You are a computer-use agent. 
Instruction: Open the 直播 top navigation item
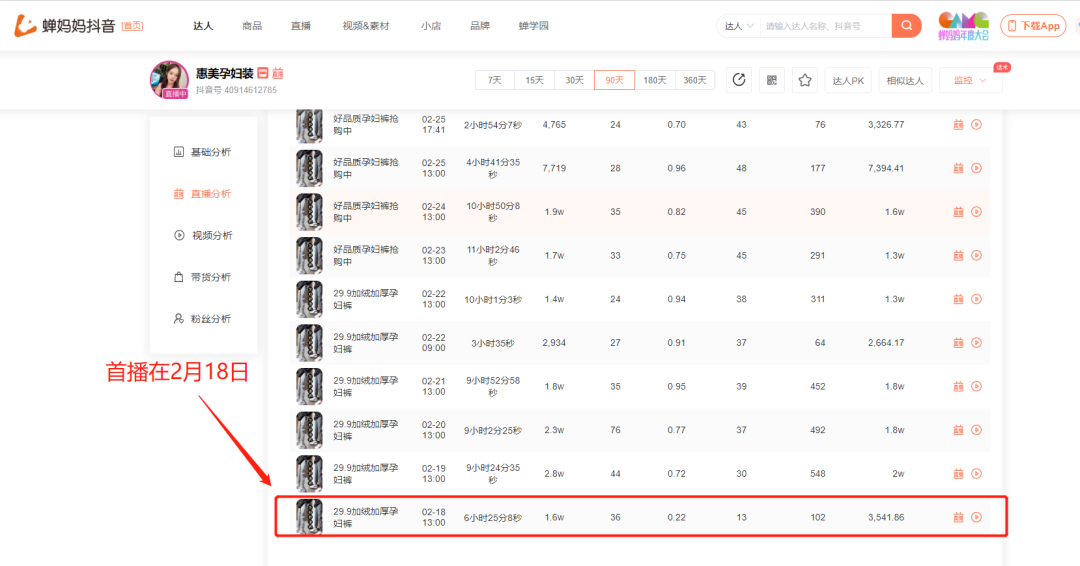(301, 25)
